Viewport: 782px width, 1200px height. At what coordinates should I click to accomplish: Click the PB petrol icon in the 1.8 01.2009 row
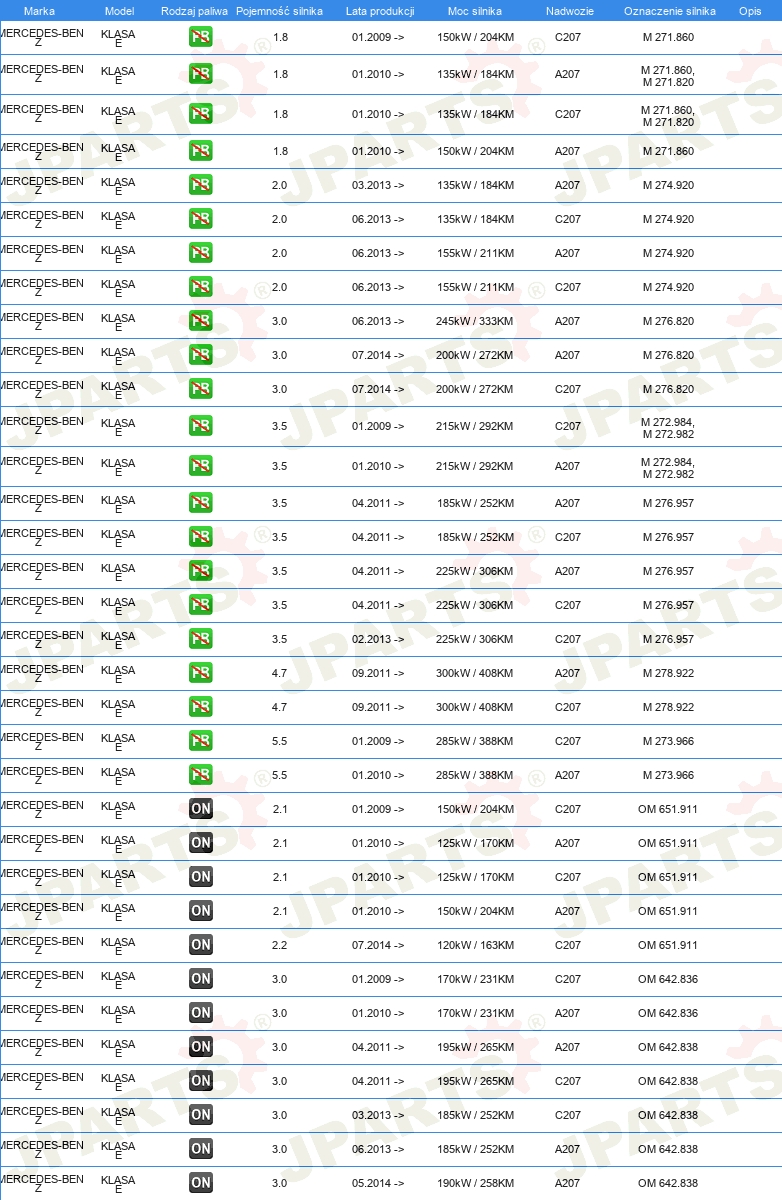pos(201,37)
